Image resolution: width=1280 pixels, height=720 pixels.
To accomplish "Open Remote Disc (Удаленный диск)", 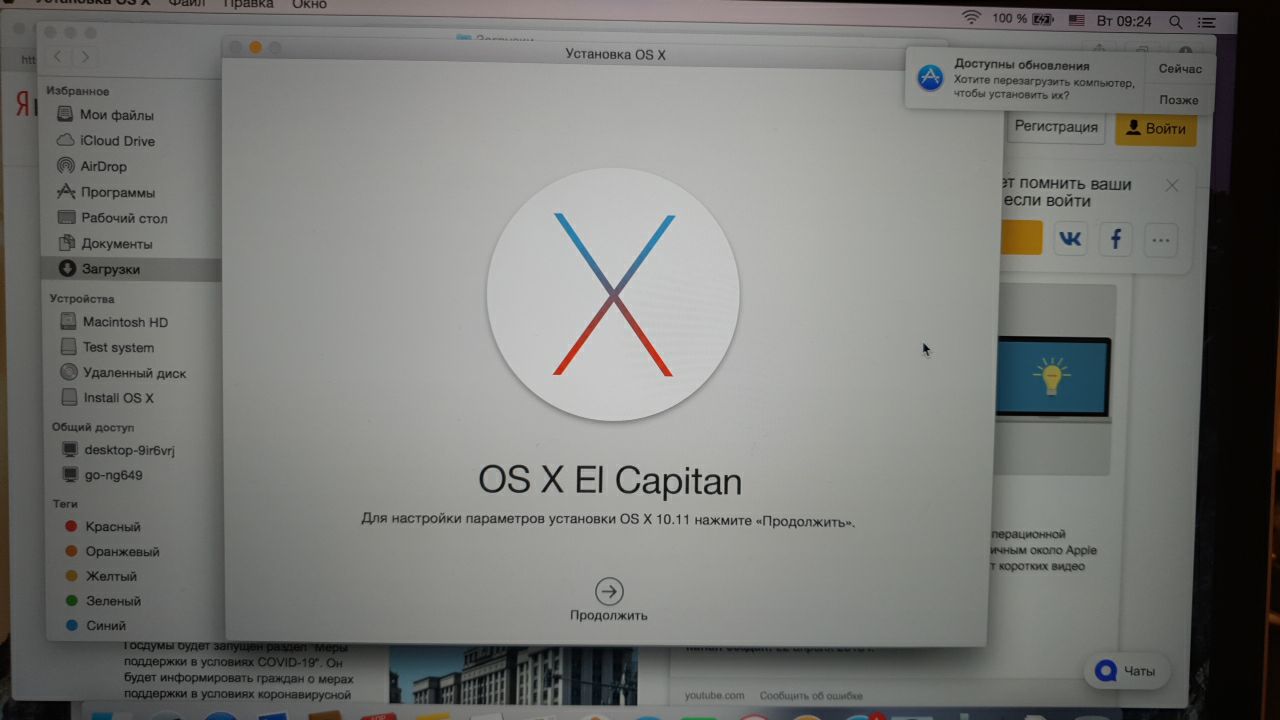I will [x=123, y=373].
